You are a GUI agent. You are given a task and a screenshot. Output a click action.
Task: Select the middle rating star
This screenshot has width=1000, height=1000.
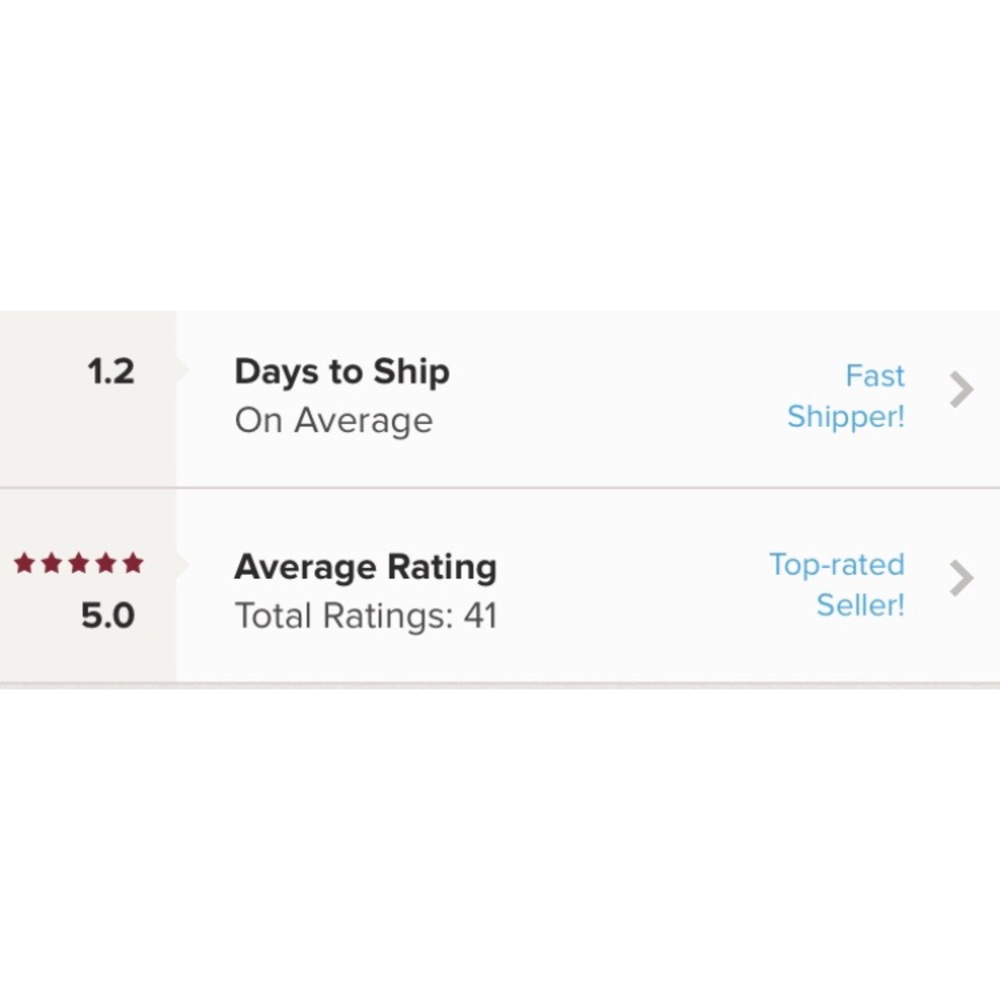pyautogui.click(x=79, y=563)
